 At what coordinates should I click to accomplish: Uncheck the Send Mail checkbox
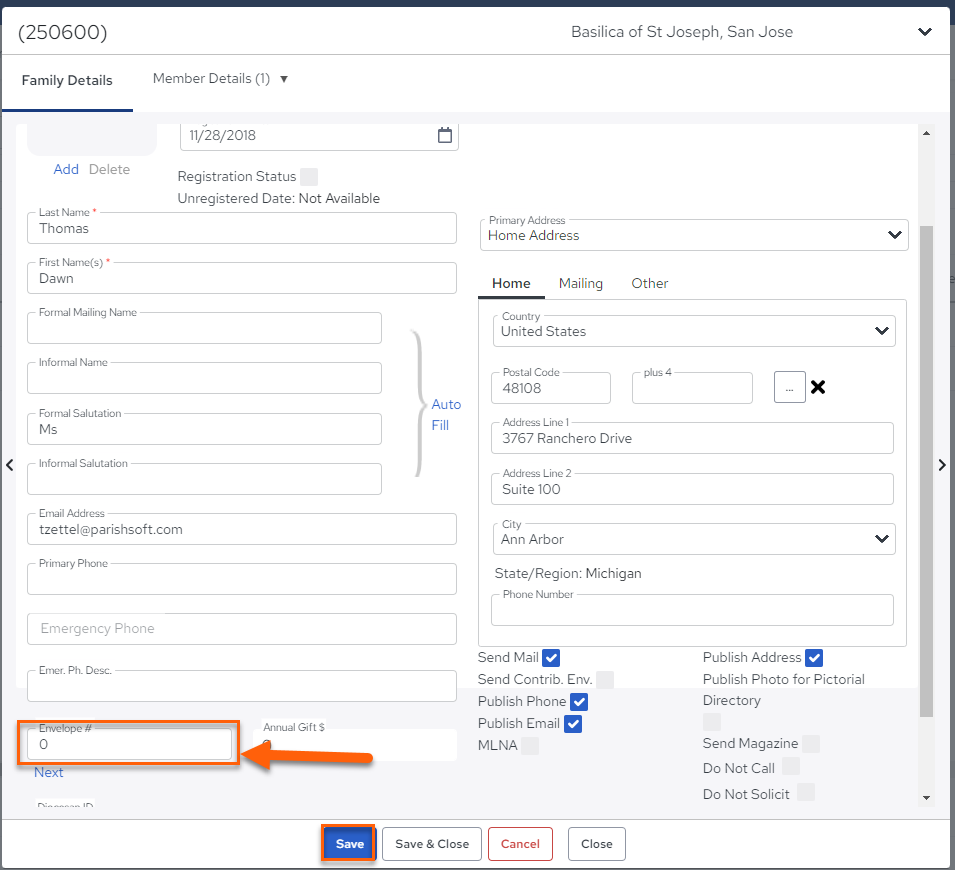click(x=551, y=658)
